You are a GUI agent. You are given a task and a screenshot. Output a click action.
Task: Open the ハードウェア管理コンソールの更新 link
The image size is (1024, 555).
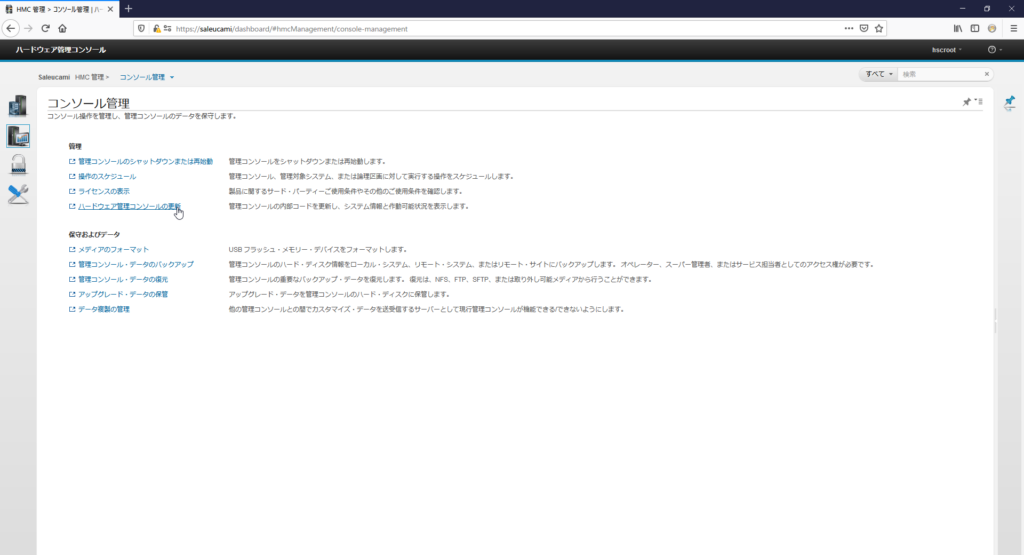coord(130,206)
